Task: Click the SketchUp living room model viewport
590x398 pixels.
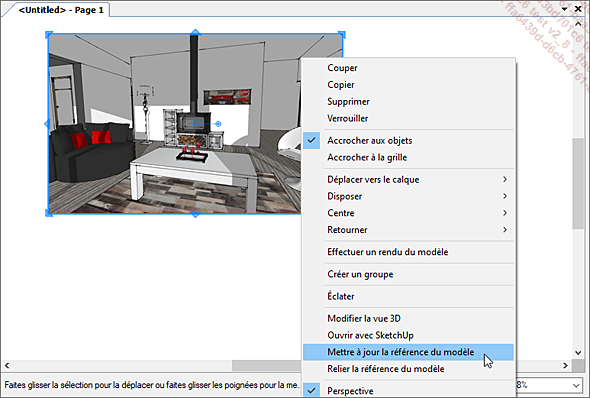Action: click(175, 124)
